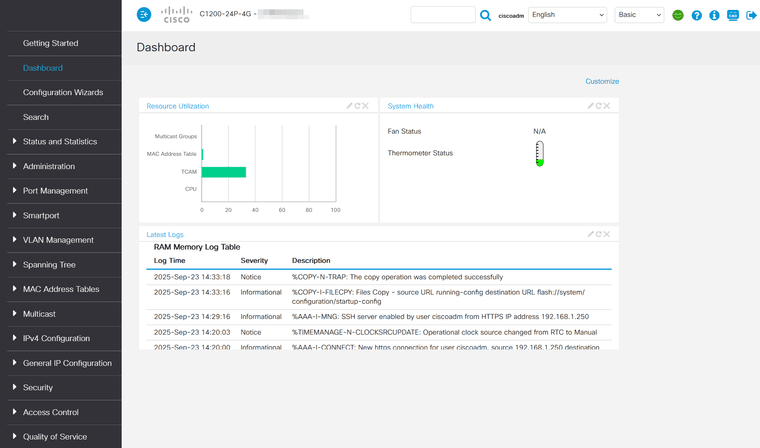Click the search input field in header
Viewport: 760px width, 448px height.
tap(443, 15)
